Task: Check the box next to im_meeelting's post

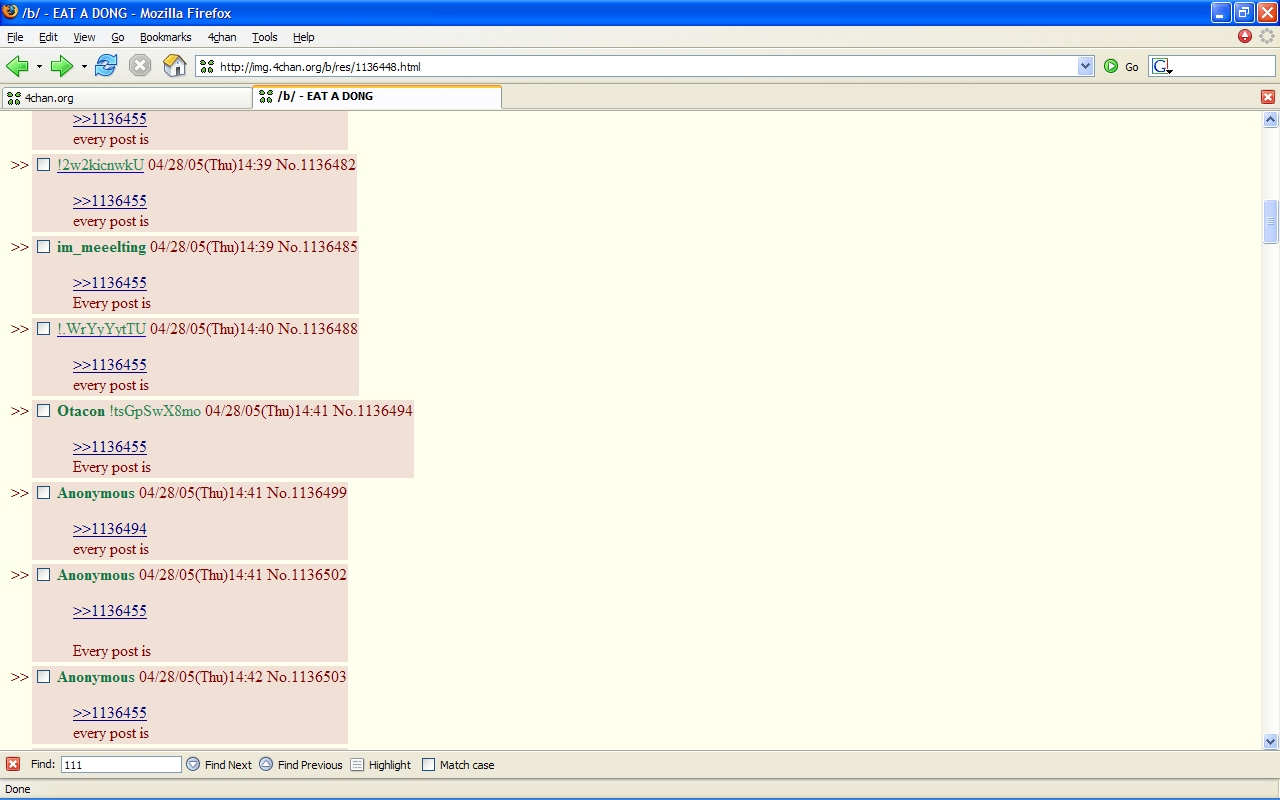Action: 44,247
